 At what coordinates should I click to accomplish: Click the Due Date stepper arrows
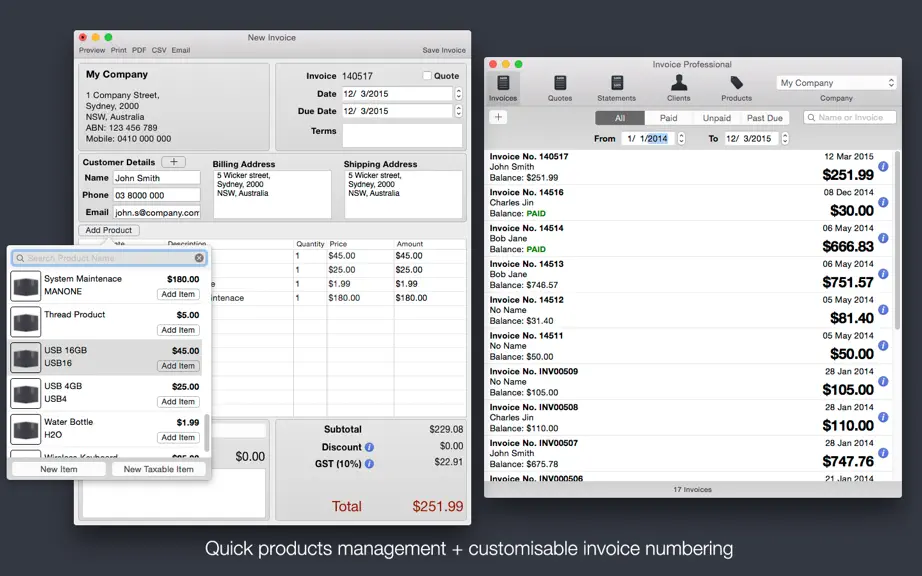click(x=459, y=110)
